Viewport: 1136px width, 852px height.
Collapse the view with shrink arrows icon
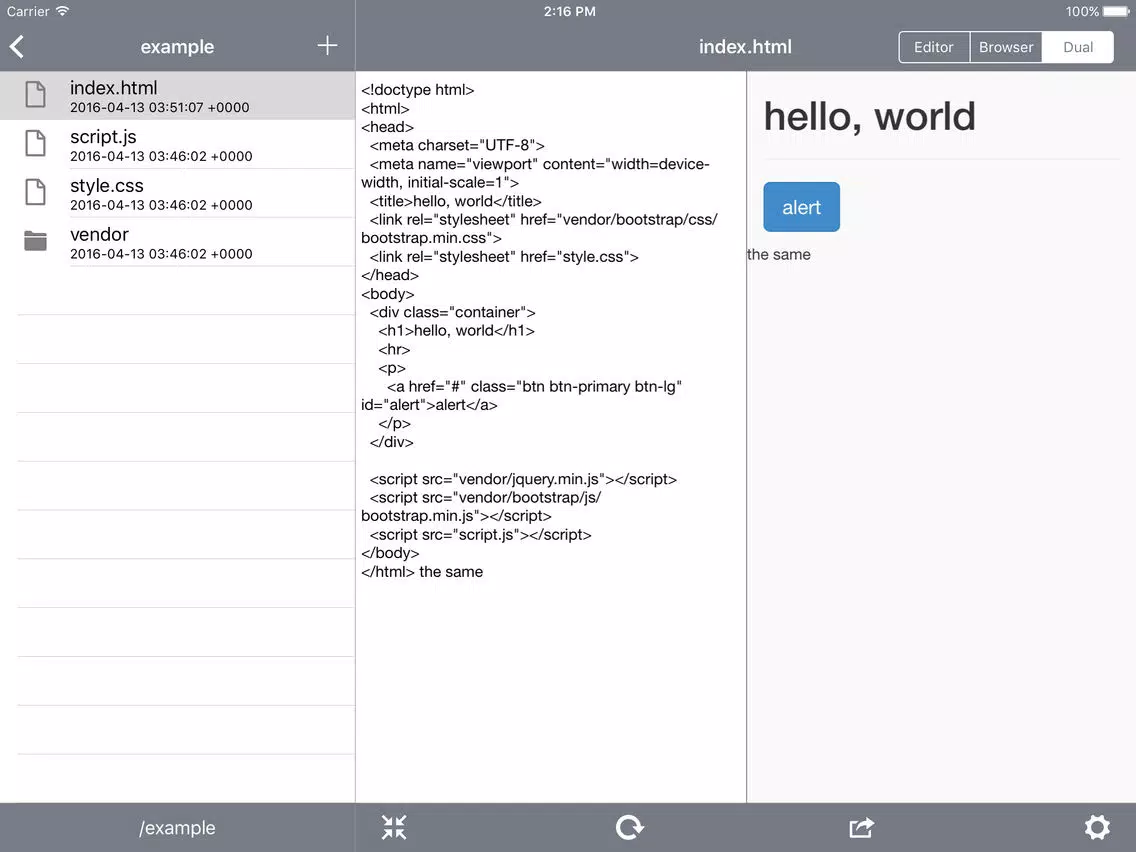tap(394, 827)
